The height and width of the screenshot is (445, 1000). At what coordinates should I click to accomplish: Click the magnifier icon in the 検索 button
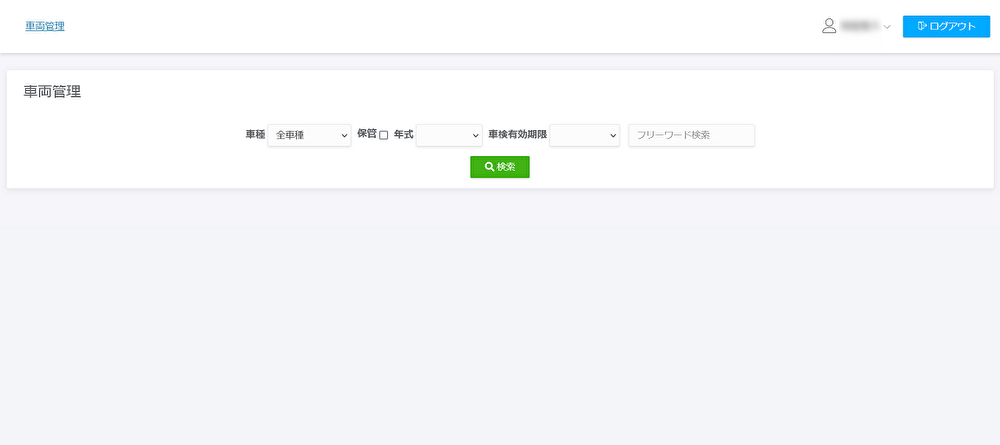coord(489,167)
